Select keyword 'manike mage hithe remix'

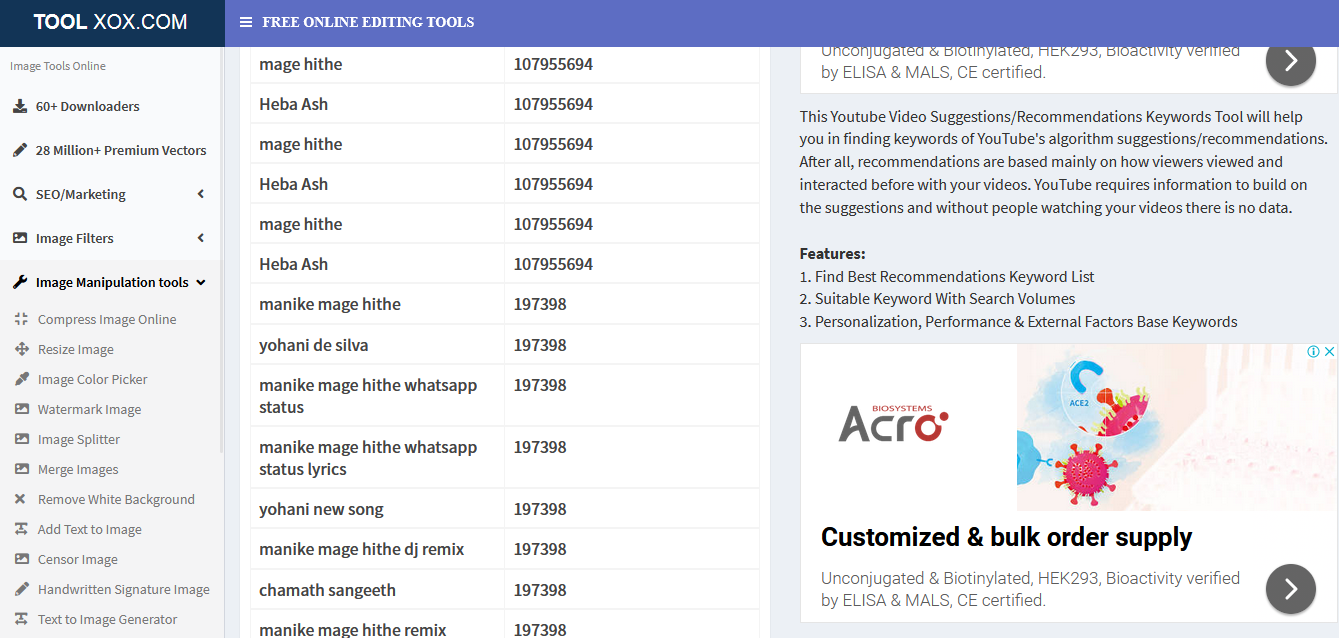pos(353,629)
